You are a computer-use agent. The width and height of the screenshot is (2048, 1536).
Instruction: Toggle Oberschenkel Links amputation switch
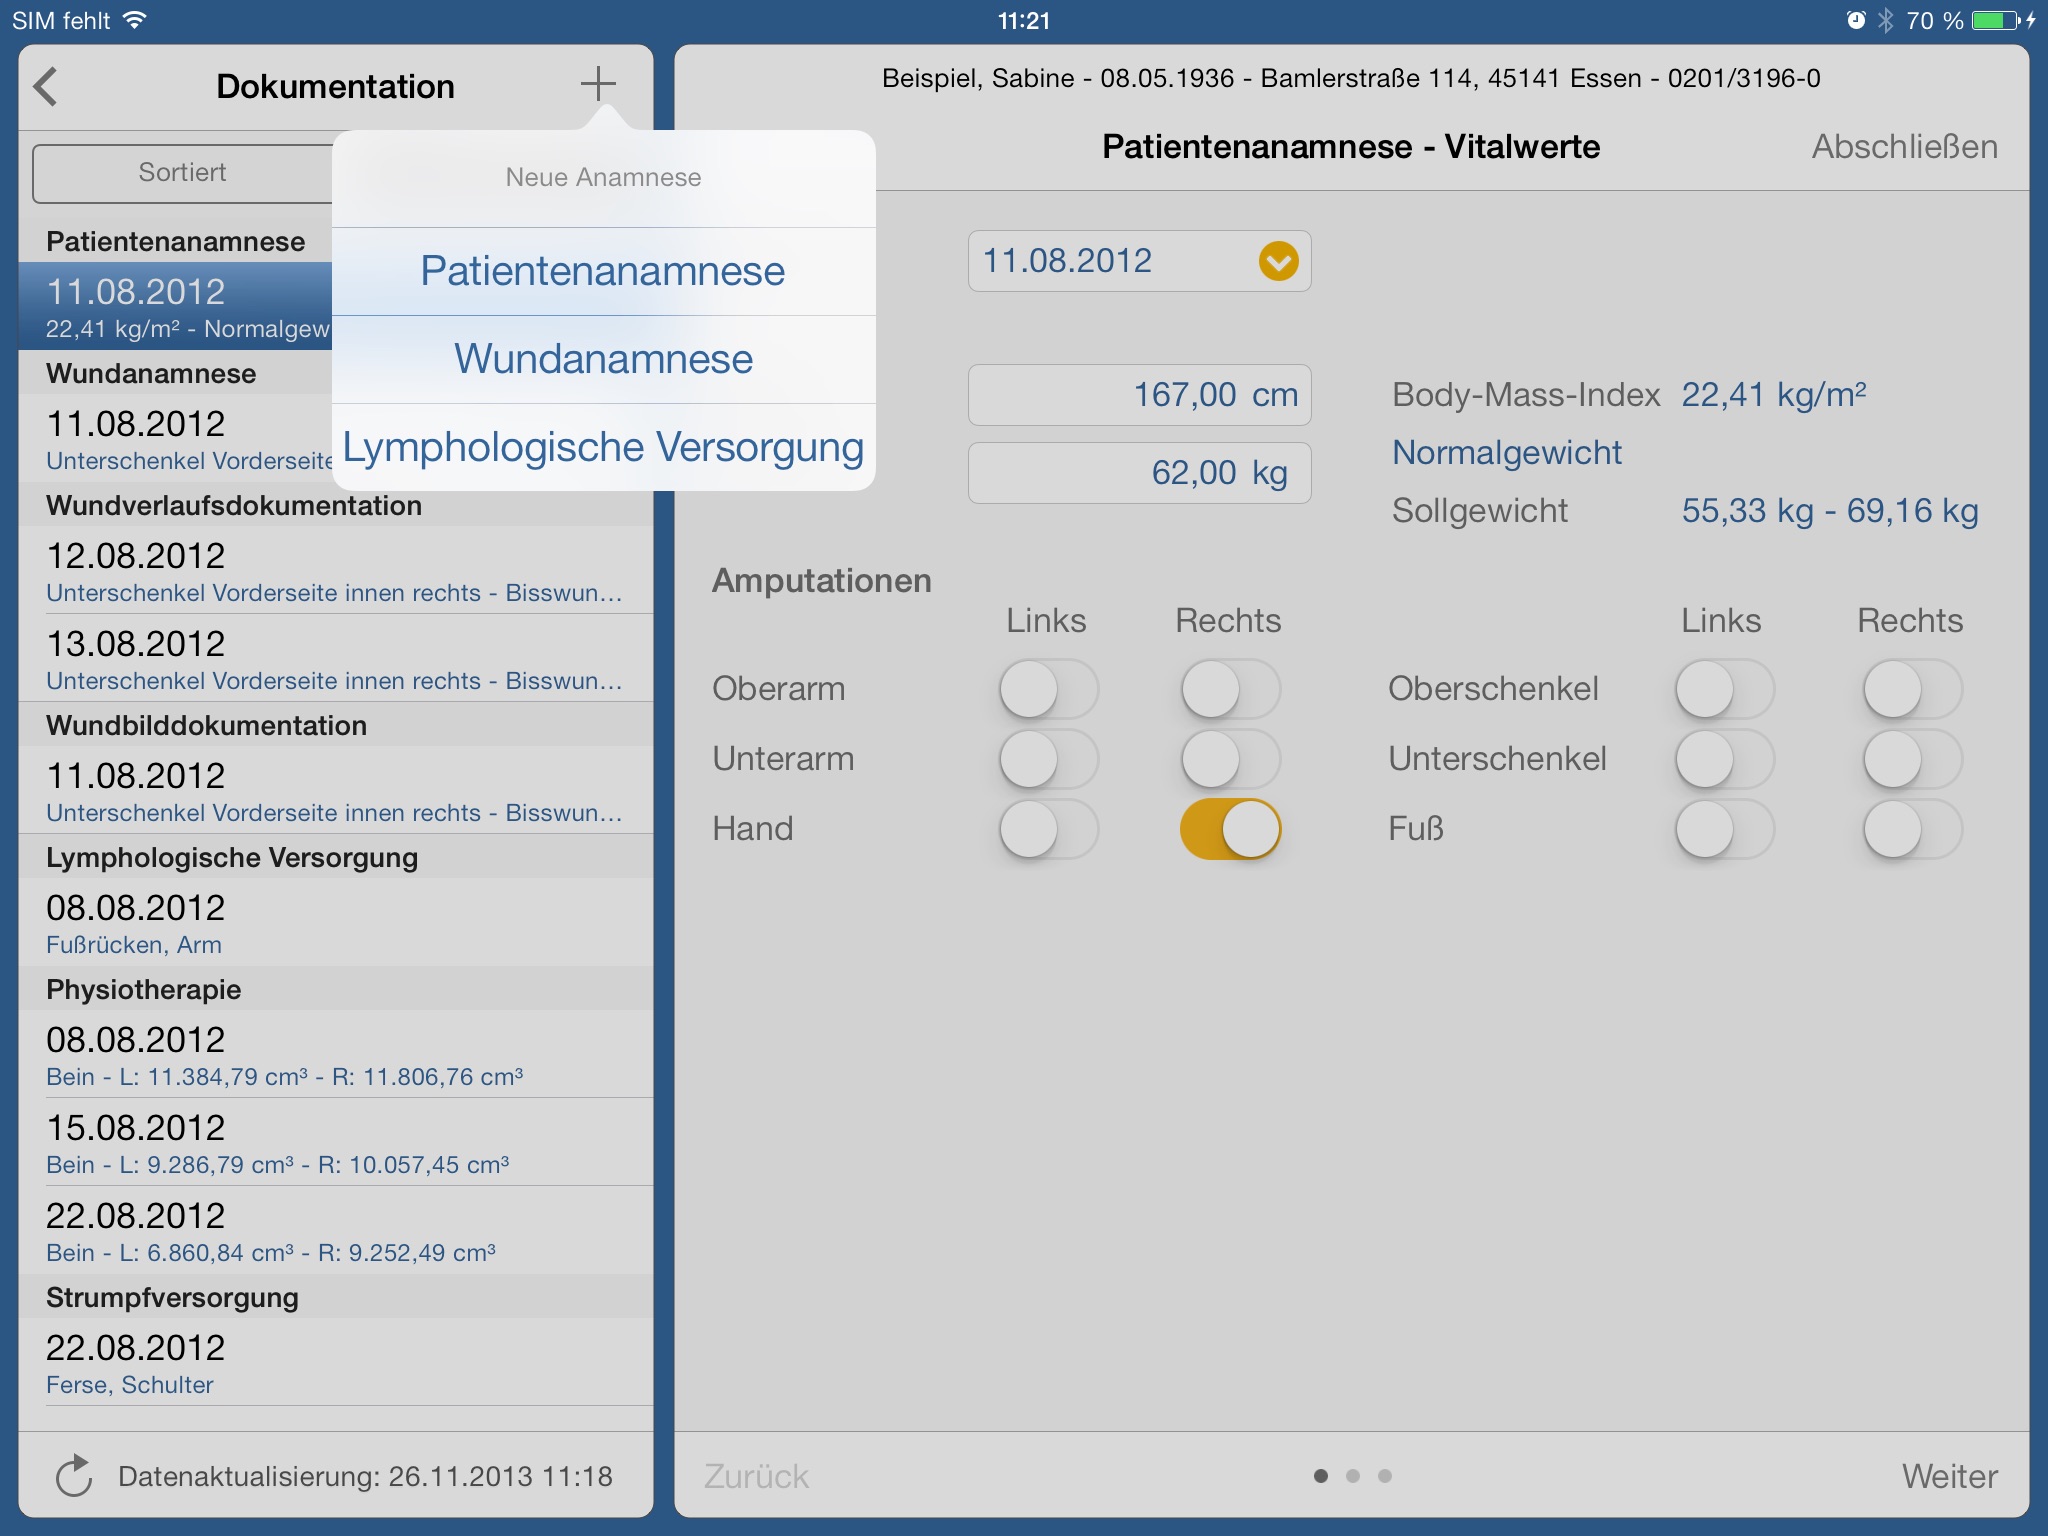pyautogui.click(x=1724, y=689)
